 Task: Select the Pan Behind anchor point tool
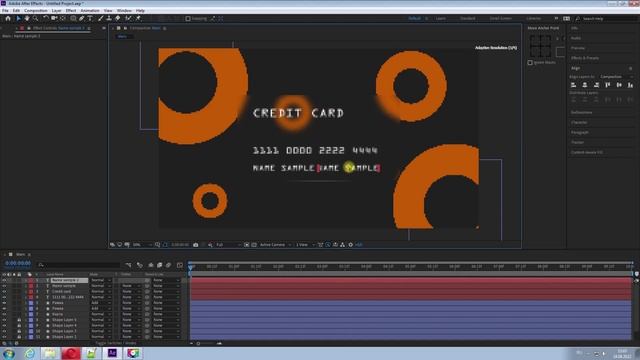[63, 18]
